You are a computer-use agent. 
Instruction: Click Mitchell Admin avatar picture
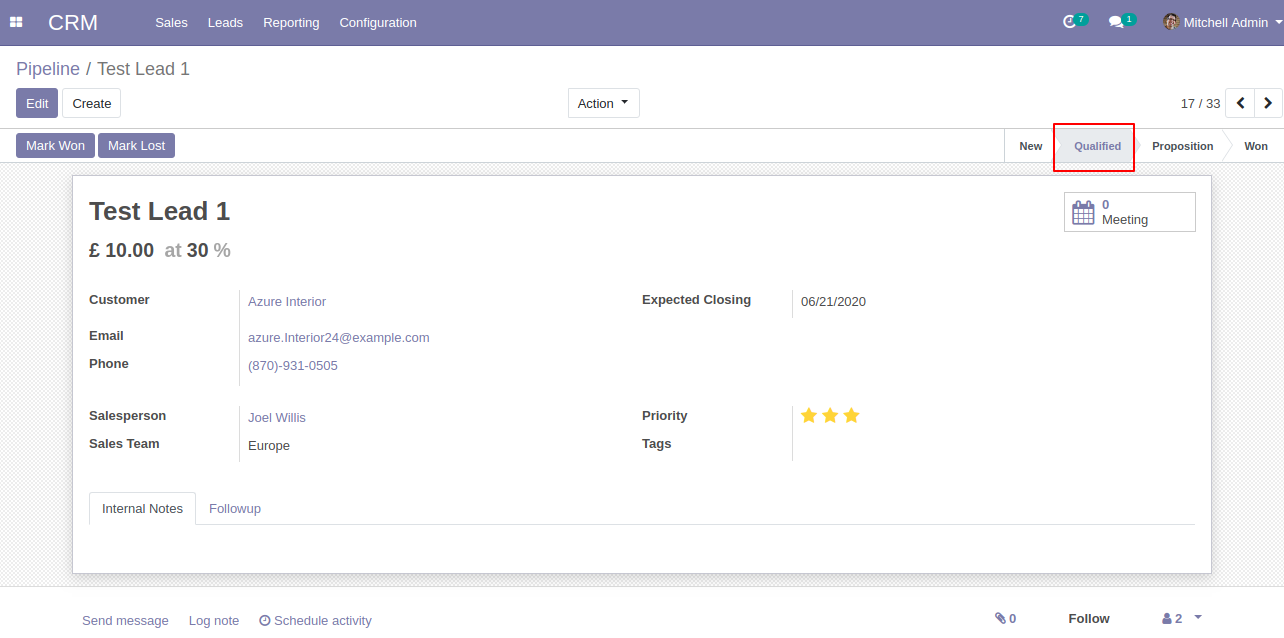(x=1170, y=22)
